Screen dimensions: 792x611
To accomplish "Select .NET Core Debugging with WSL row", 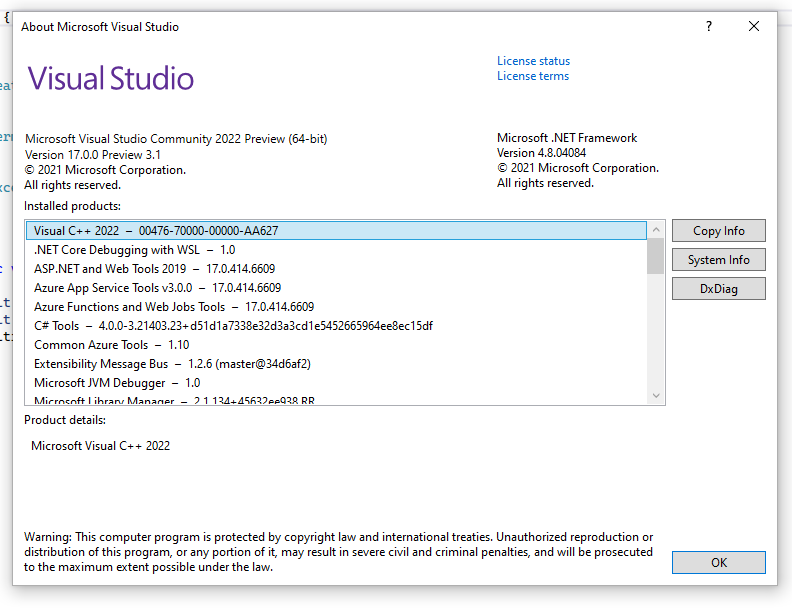I will click(x=336, y=250).
